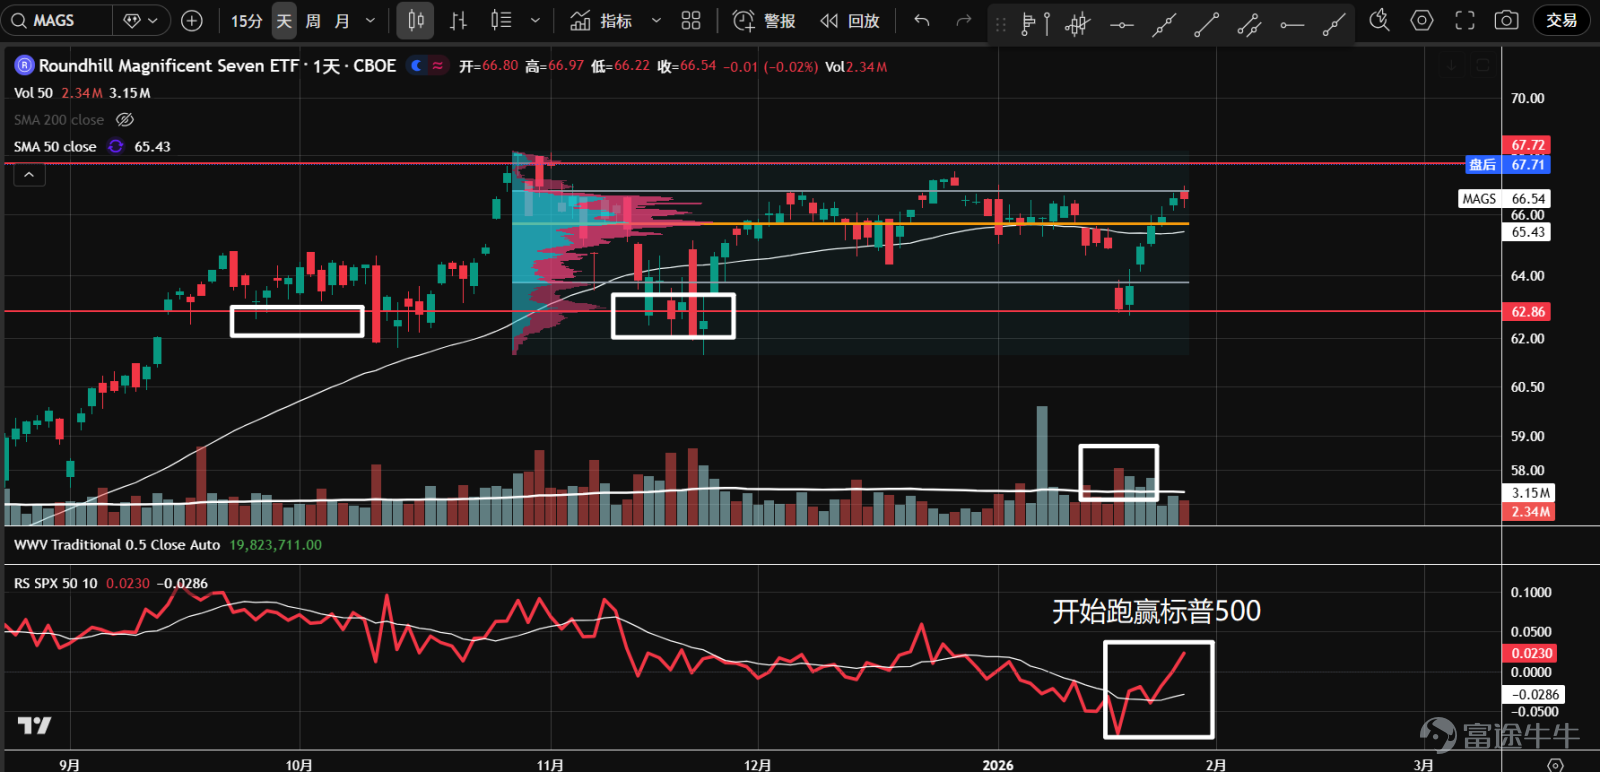Open the diamond plan dropdown next to MAGS
1600x772 pixels.
[x=141, y=20]
